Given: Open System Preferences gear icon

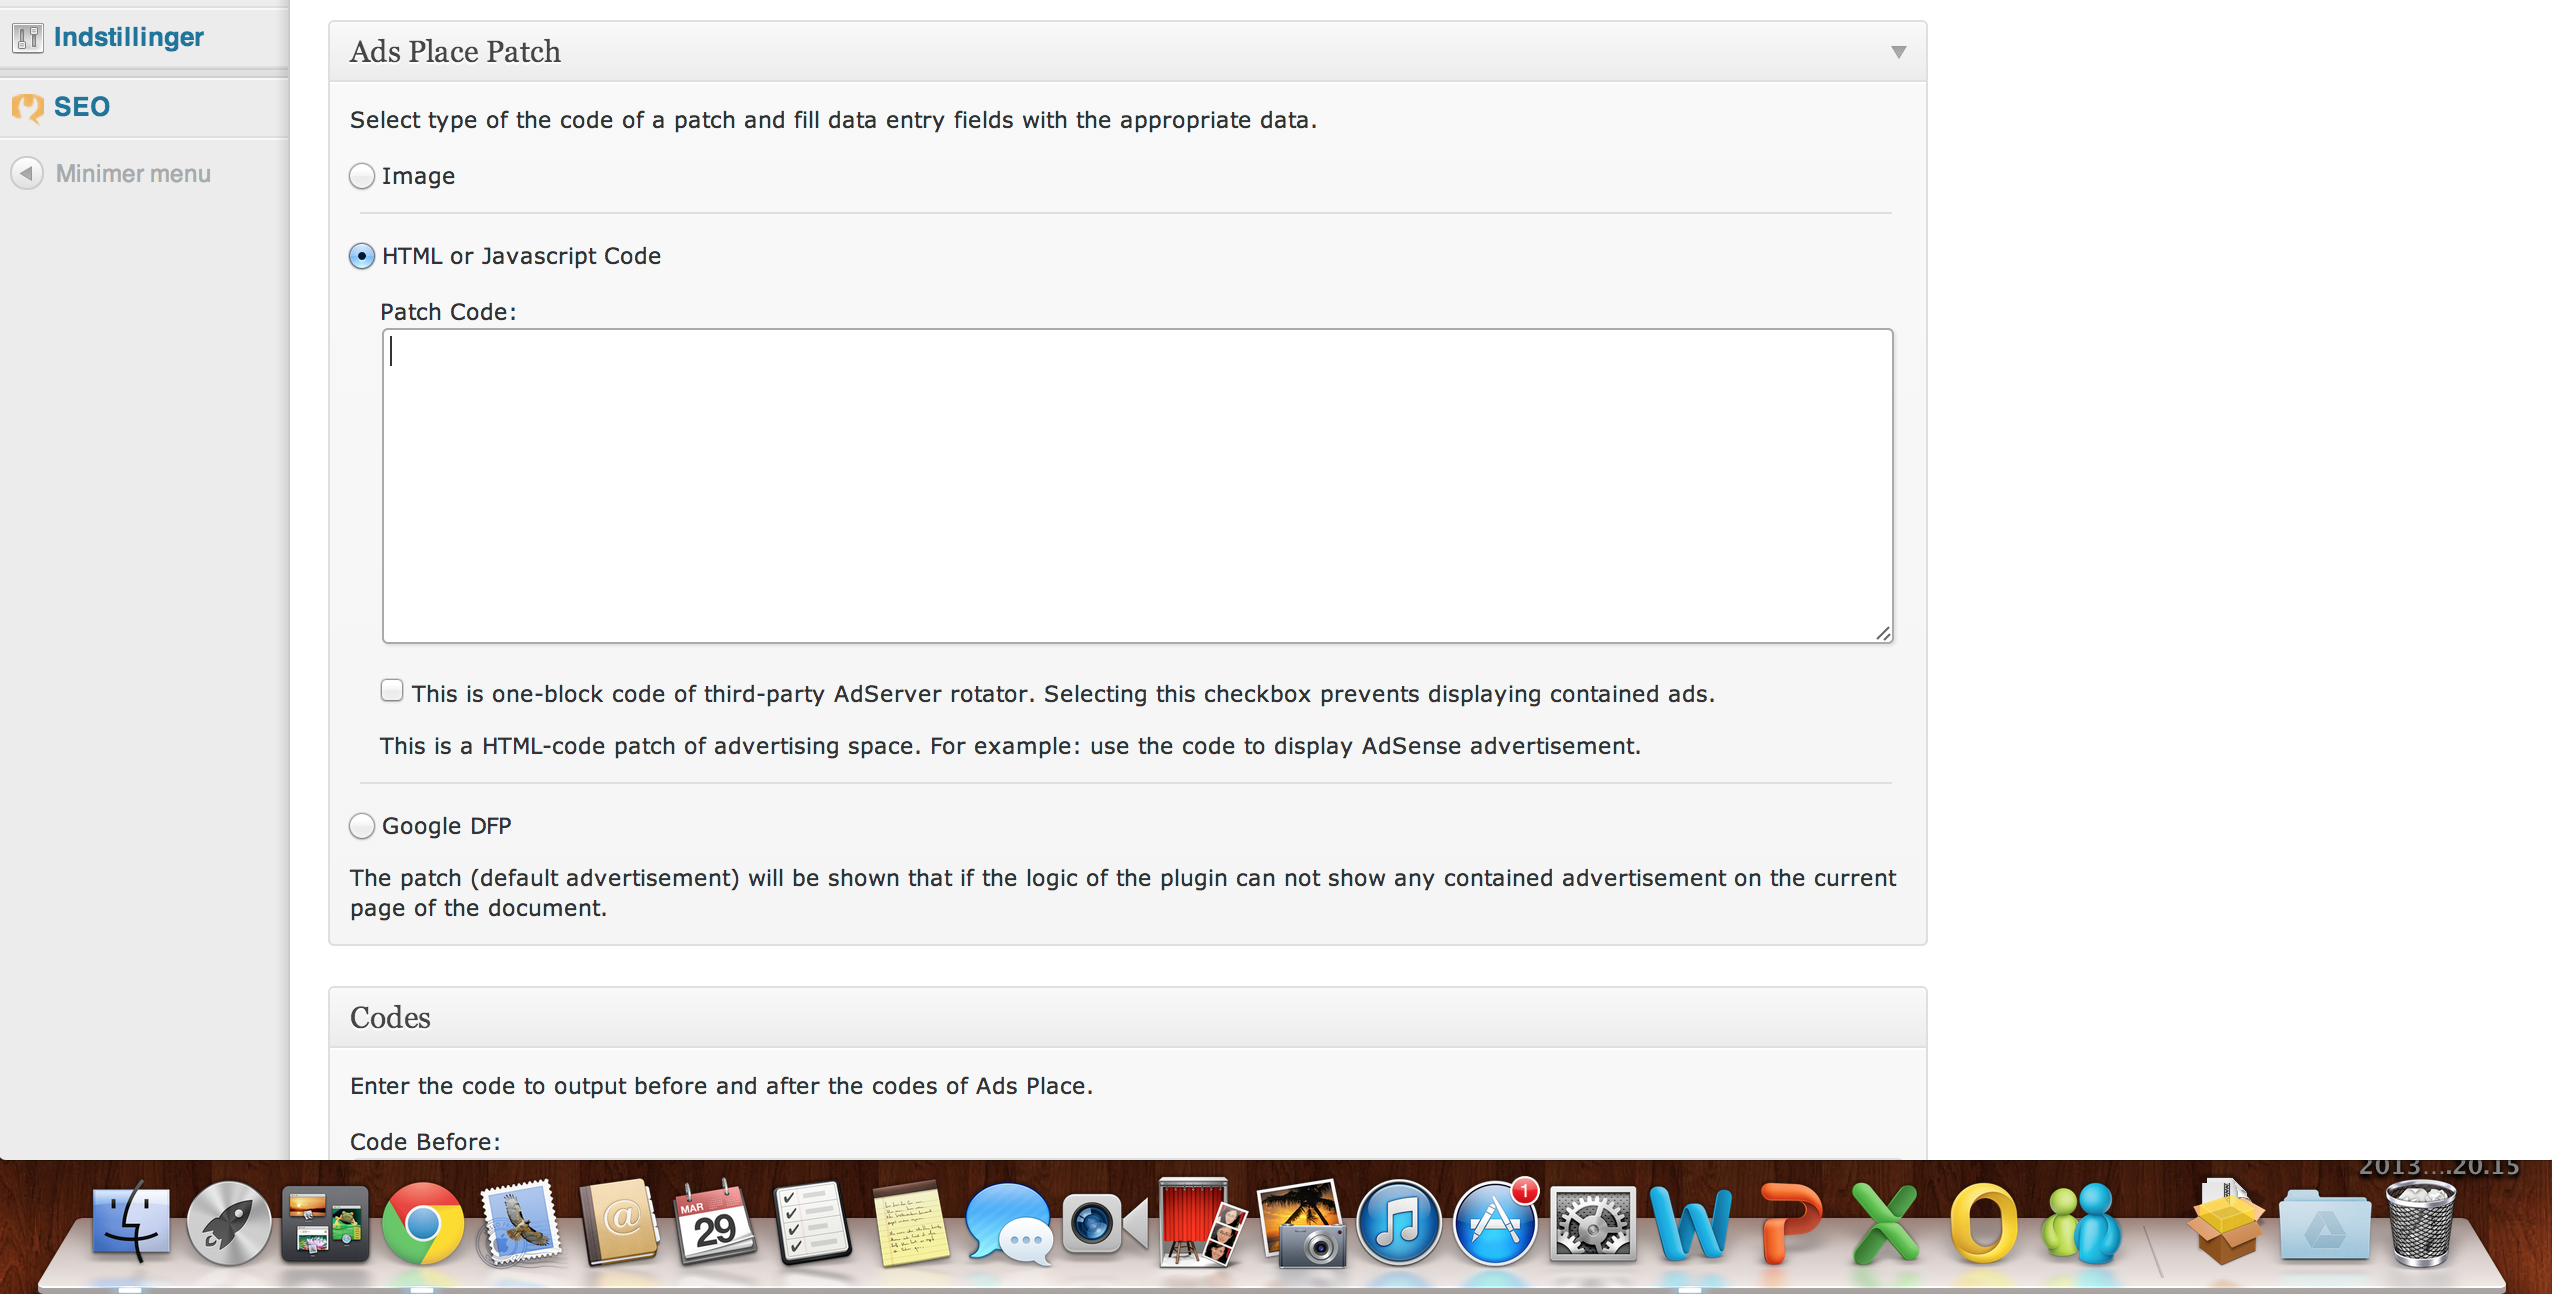Looking at the screenshot, I should point(1592,1224).
